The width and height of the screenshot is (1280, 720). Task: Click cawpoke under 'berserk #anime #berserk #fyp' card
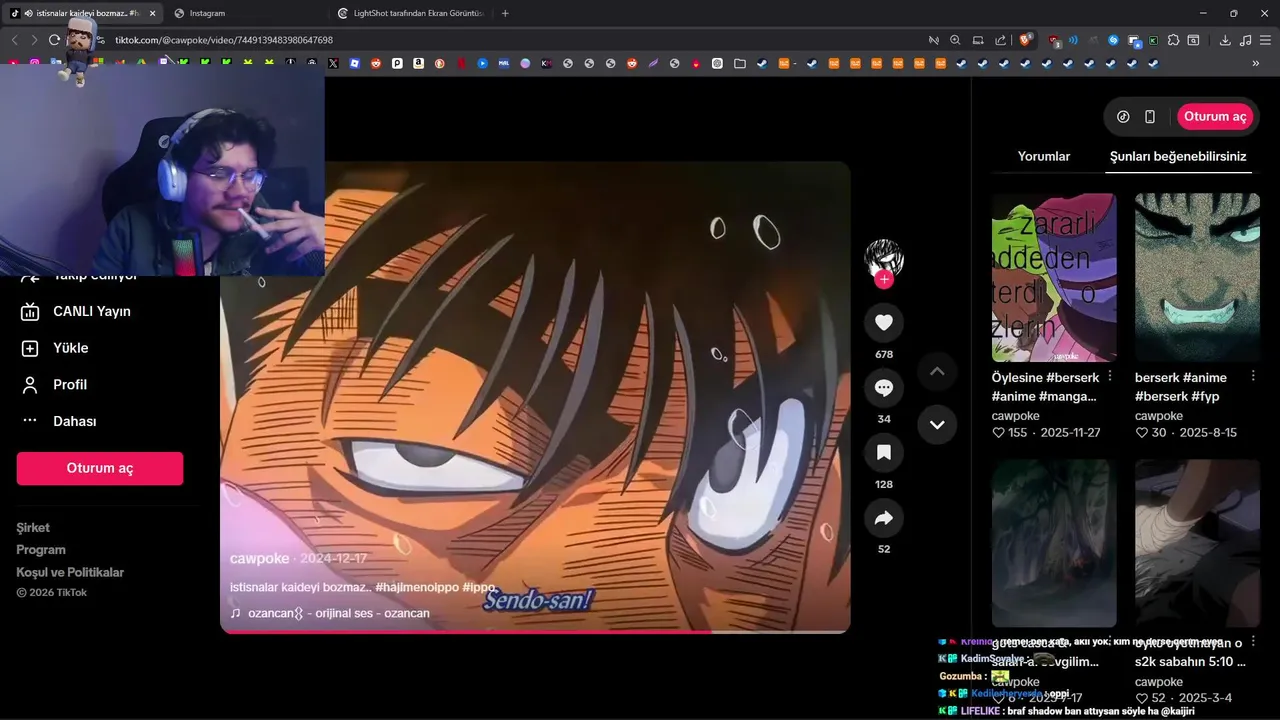click(x=1159, y=415)
